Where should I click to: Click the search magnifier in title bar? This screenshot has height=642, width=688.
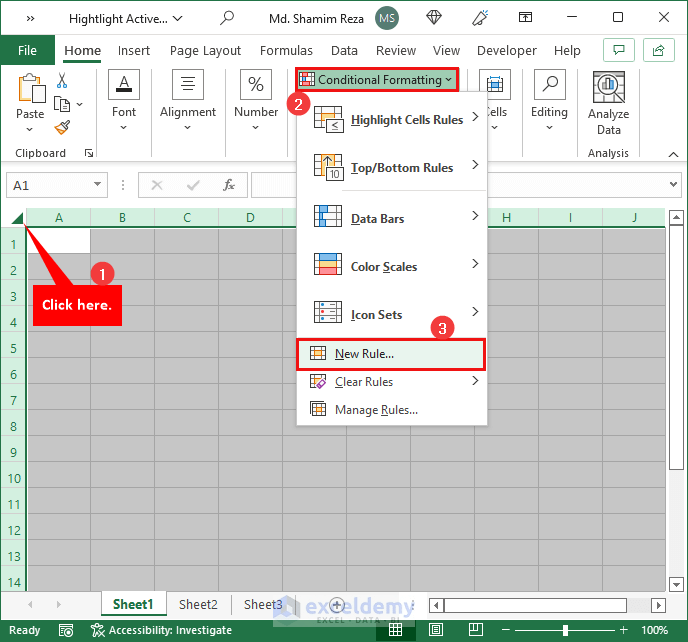tap(227, 18)
